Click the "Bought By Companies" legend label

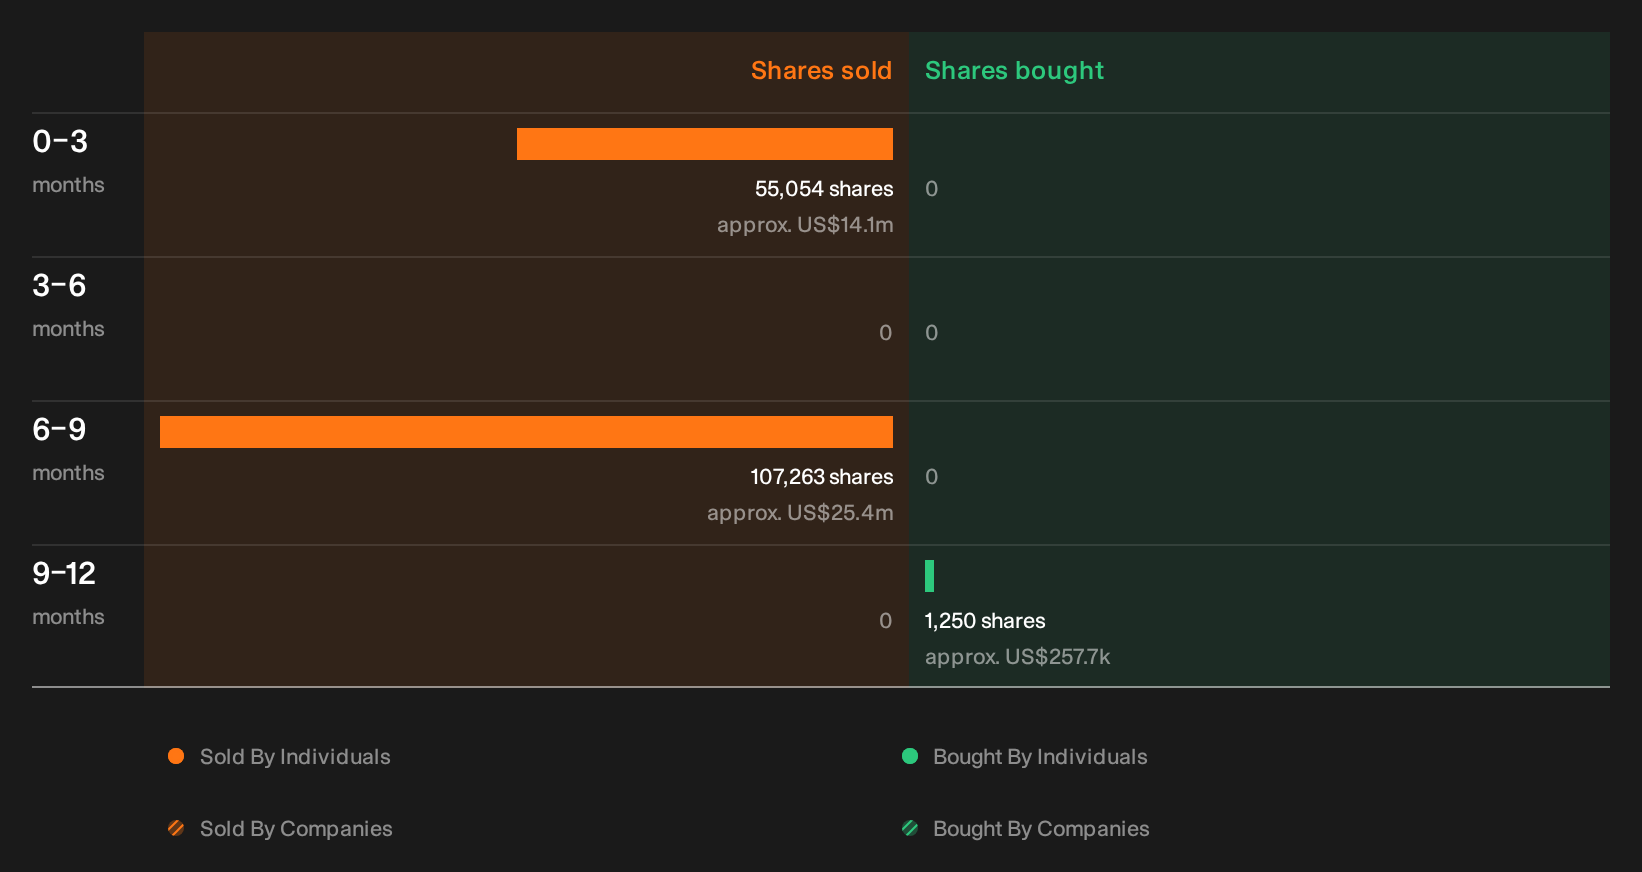pyautogui.click(x=1041, y=829)
